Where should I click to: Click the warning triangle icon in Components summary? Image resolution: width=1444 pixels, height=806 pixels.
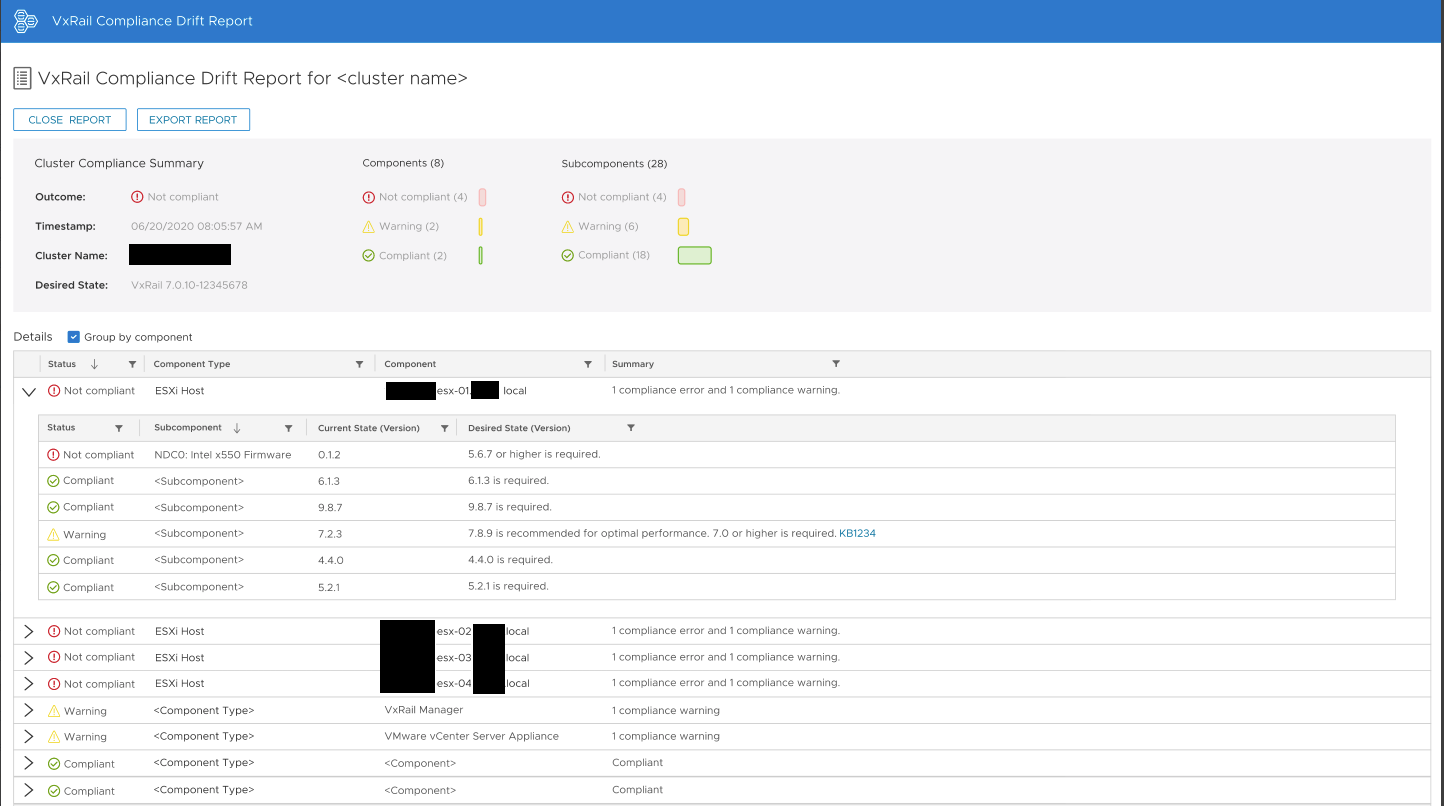[368, 226]
